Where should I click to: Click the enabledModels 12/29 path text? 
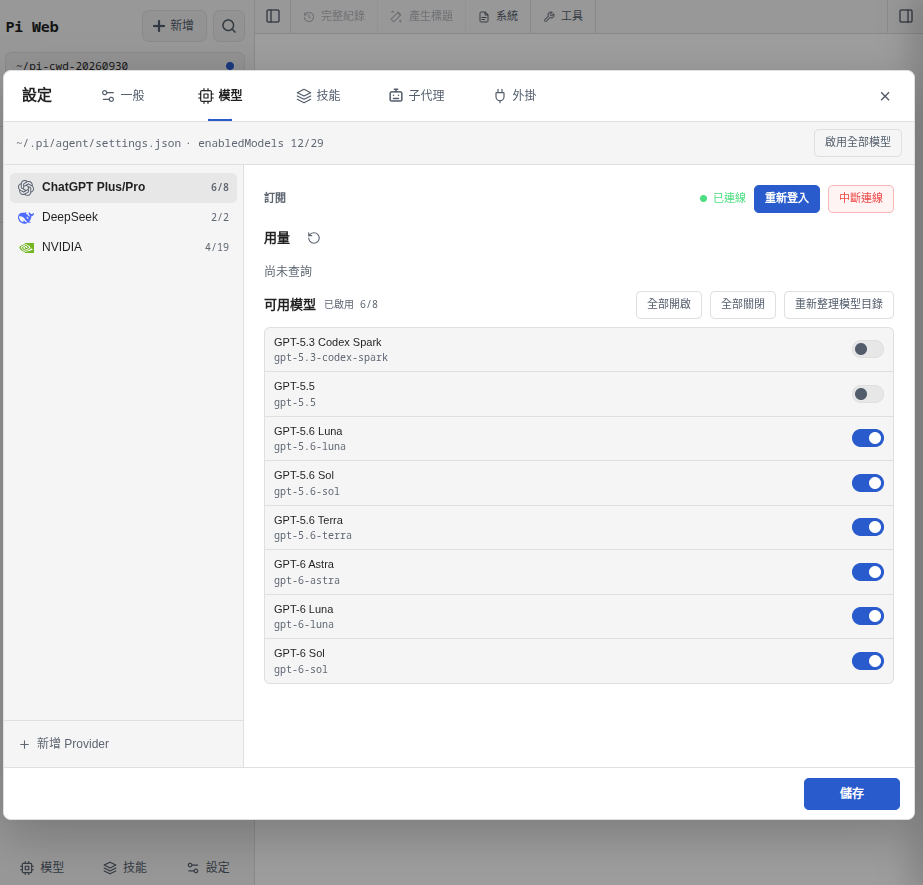point(260,143)
